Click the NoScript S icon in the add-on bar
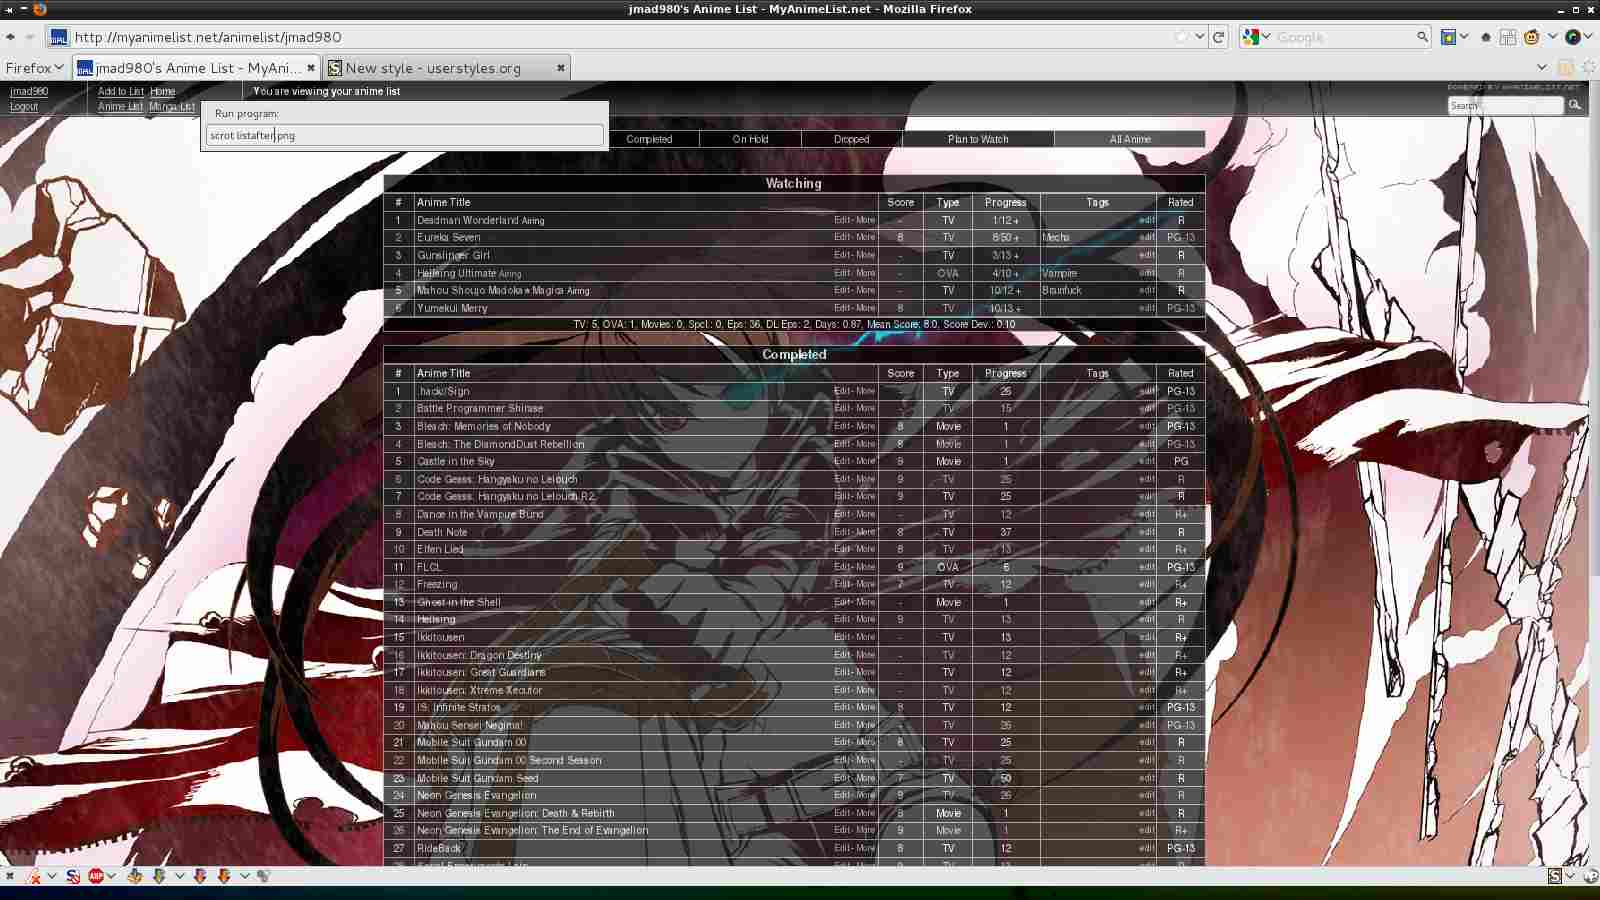The image size is (1600, 900). coord(72,876)
